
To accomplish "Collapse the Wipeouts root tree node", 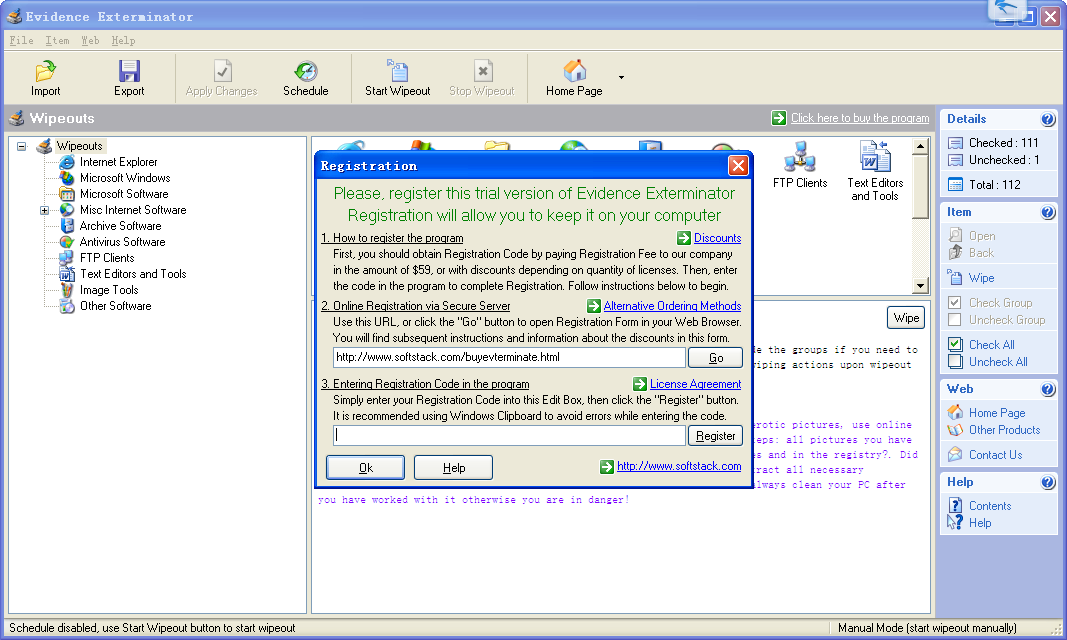I will tap(22, 146).
